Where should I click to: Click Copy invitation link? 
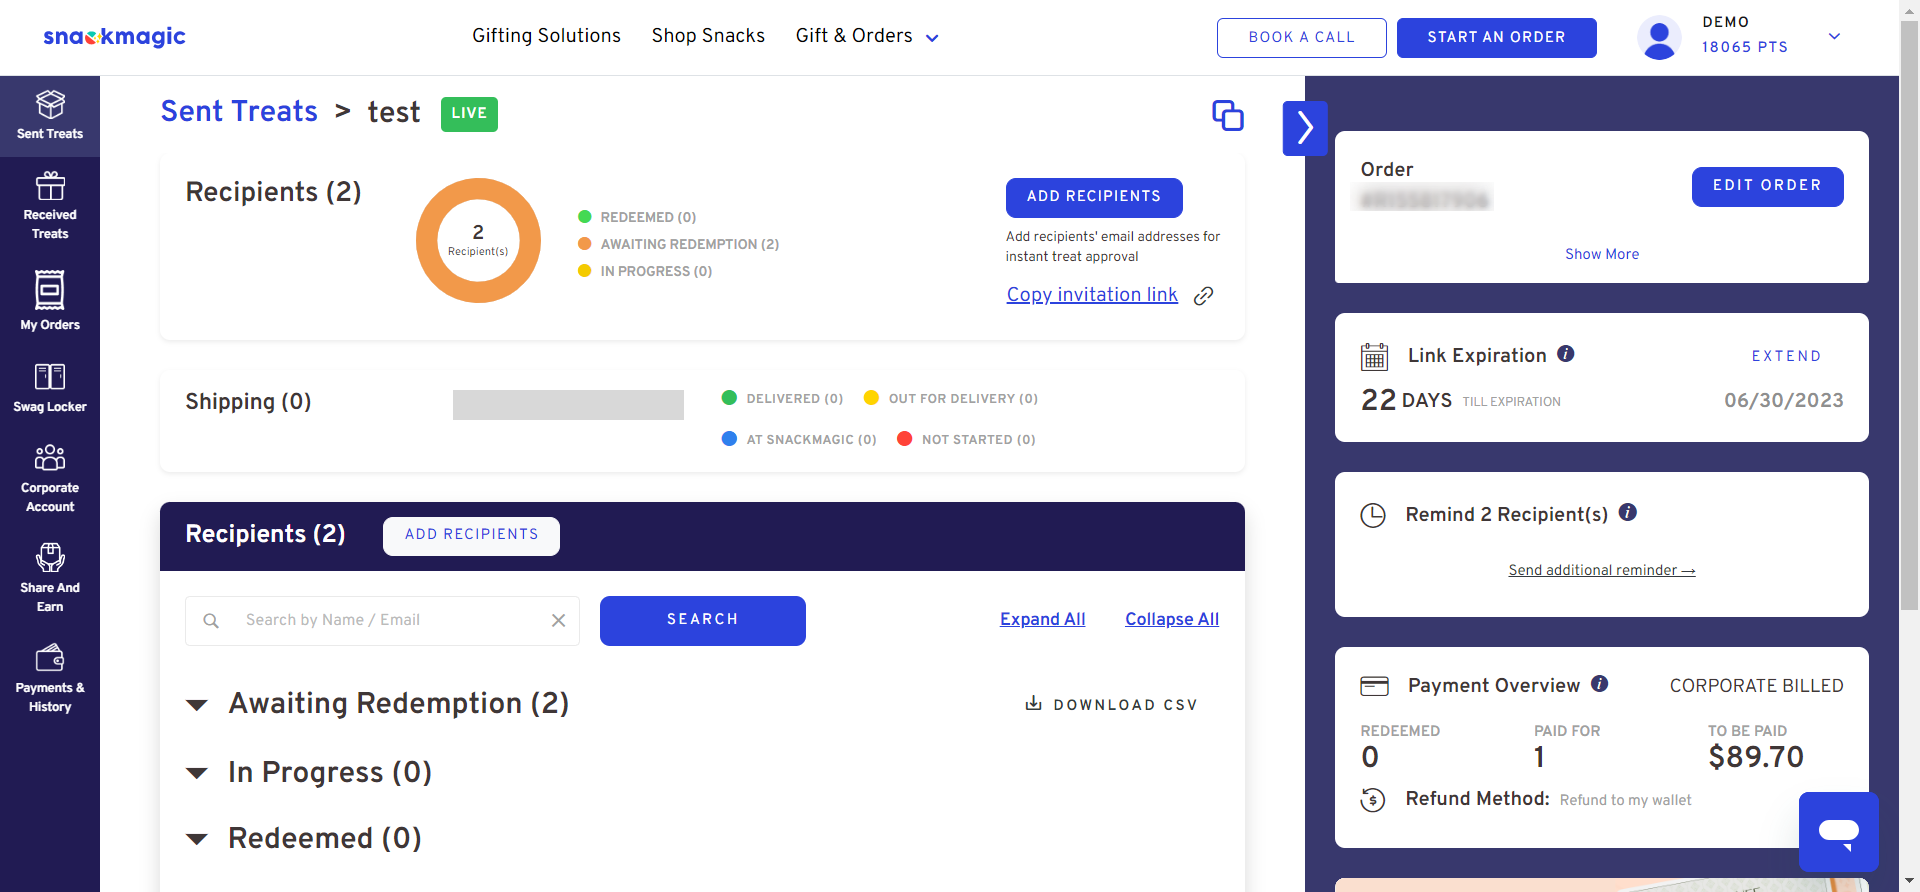(x=1092, y=295)
